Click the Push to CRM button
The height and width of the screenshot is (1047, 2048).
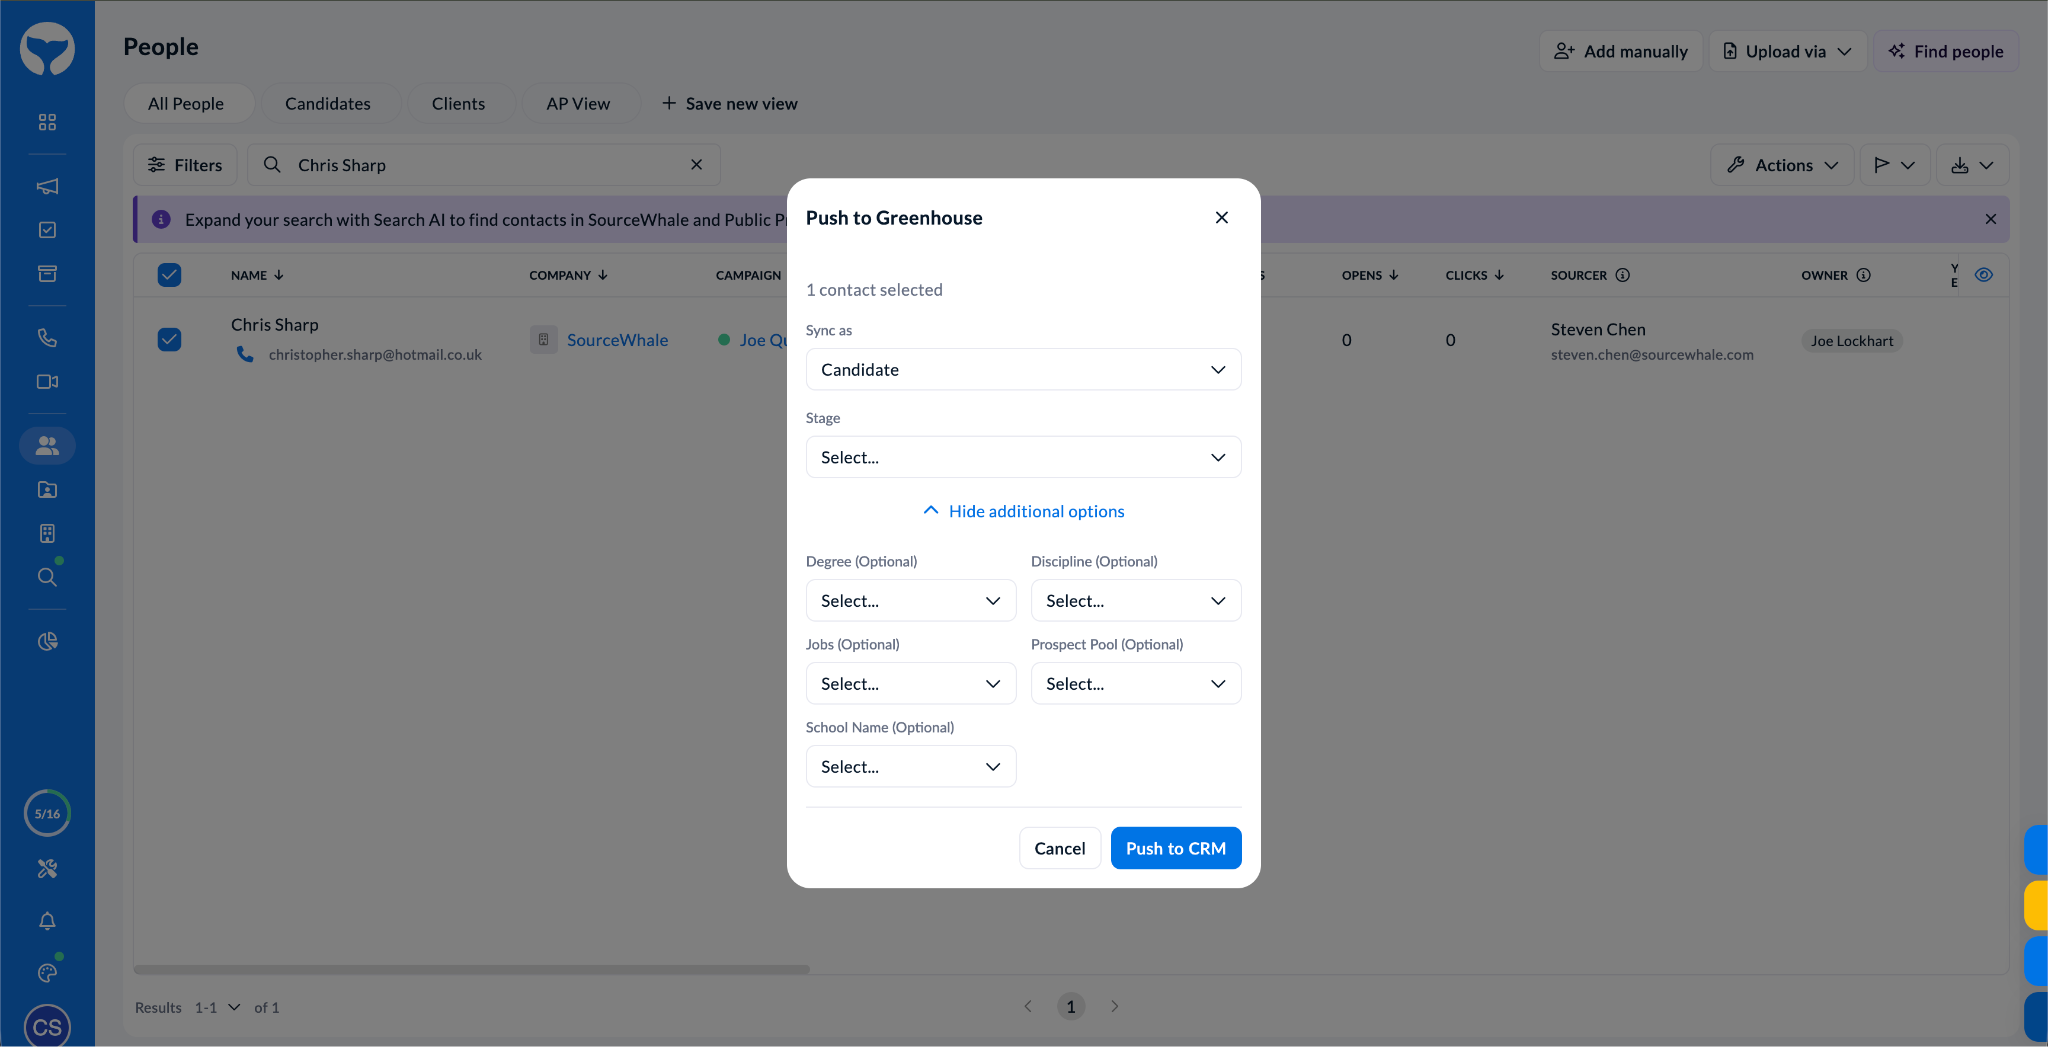point(1176,848)
